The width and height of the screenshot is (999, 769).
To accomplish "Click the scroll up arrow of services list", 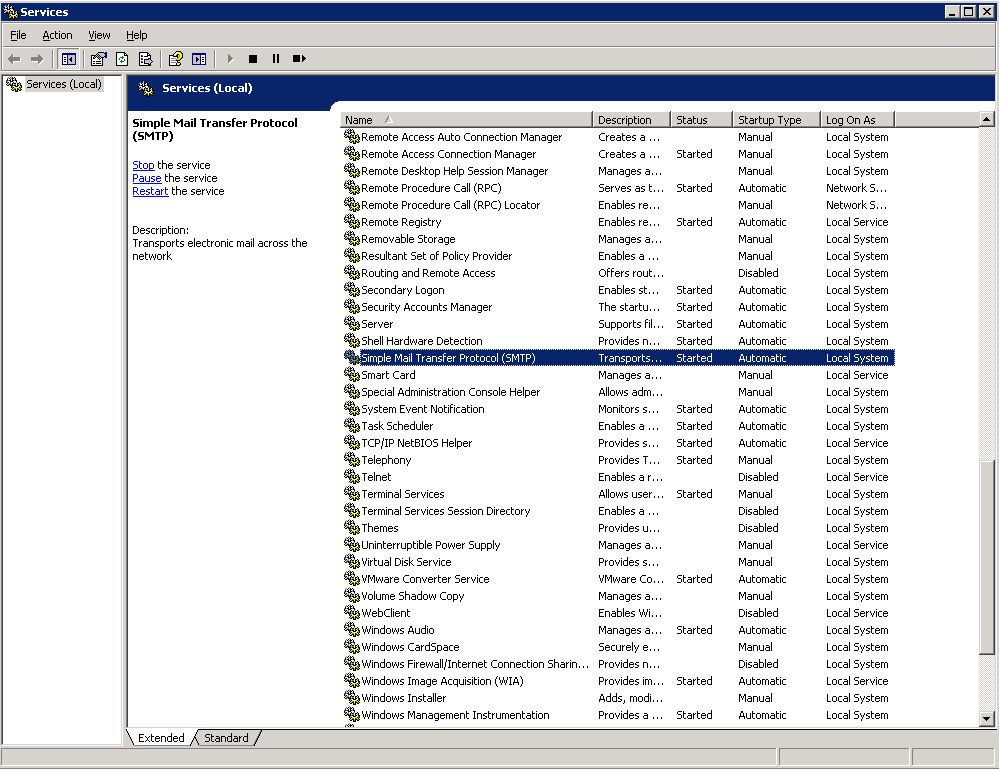I will [x=986, y=119].
